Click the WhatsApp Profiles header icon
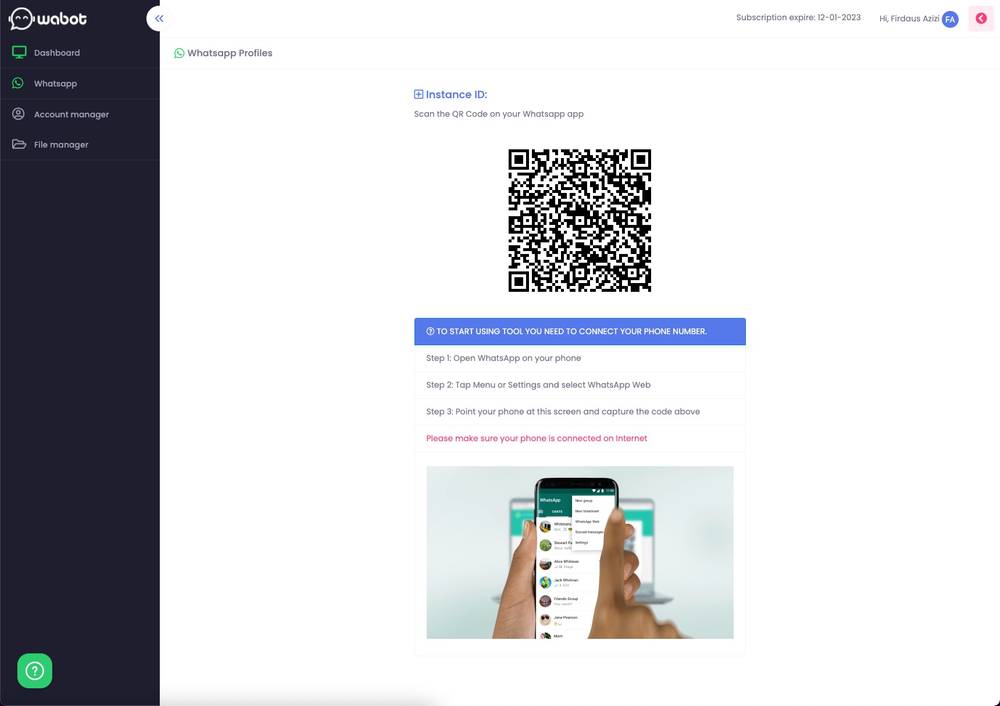Viewport: 1000px width, 706px height. tap(179, 52)
